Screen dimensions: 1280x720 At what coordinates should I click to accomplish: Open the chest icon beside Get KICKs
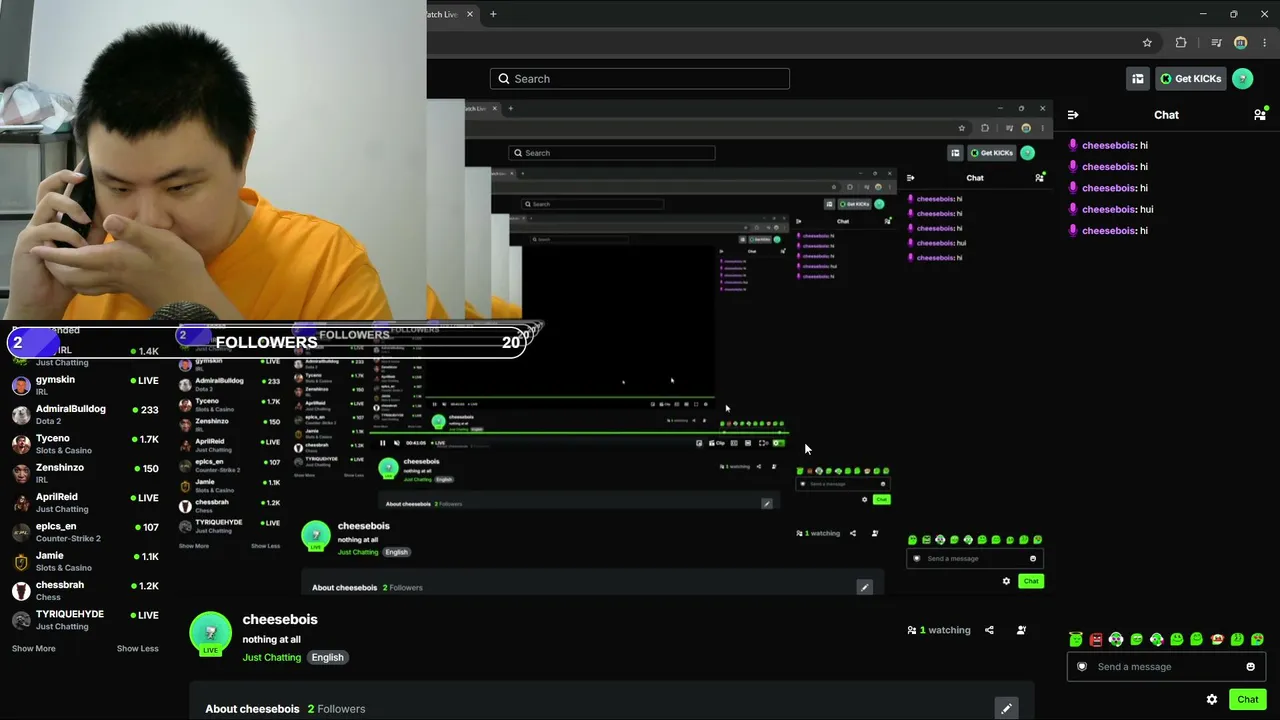point(1138,79)
